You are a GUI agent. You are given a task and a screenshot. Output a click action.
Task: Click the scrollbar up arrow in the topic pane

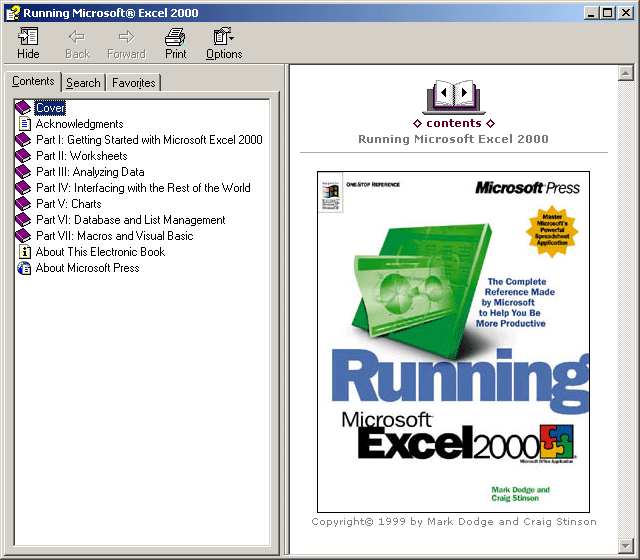click(x=626, y=73)
